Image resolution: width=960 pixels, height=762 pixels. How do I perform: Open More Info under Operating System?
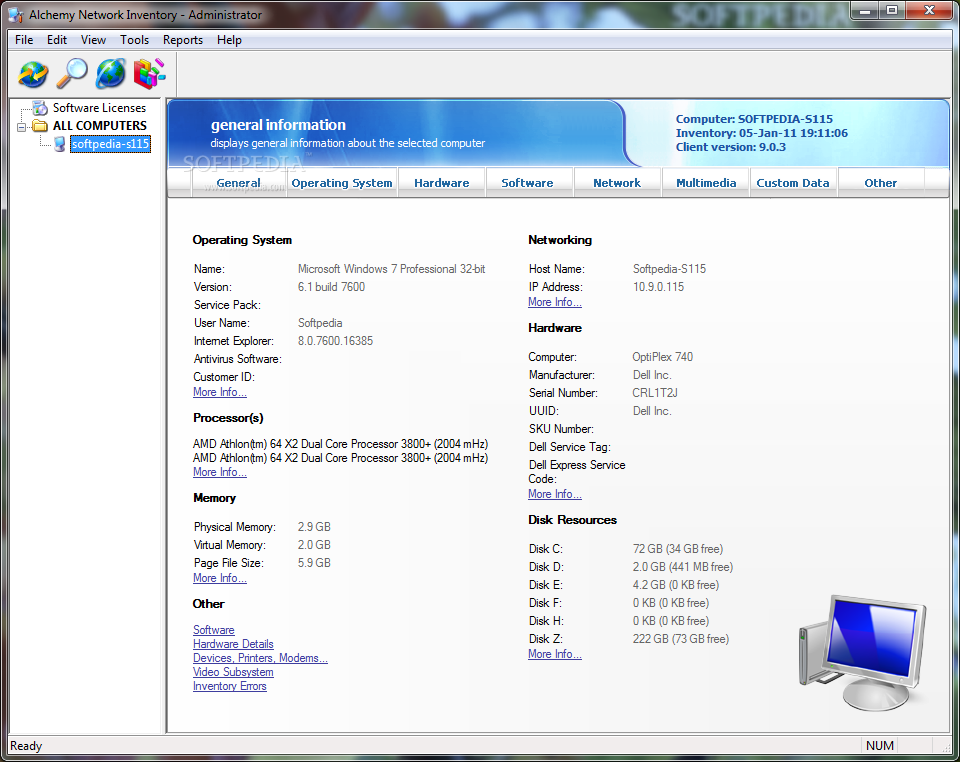(x=220, y=392)
